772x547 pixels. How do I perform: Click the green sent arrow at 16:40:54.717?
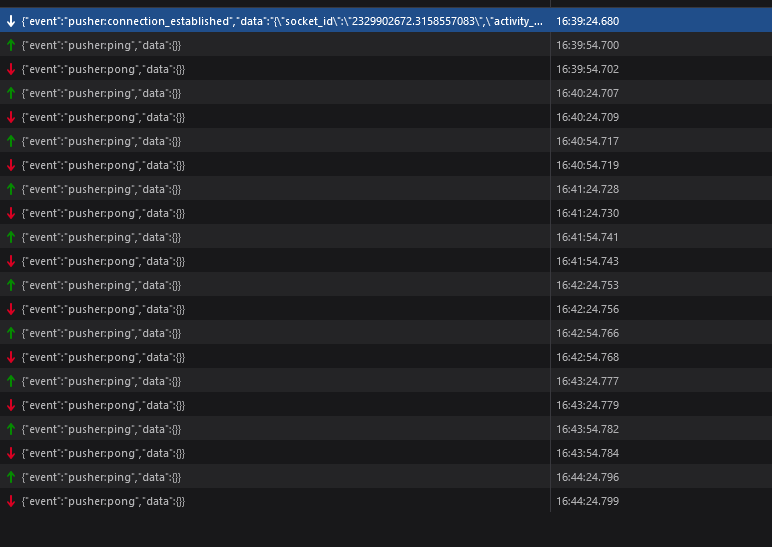pyautogui.click(x=11, y=141)
